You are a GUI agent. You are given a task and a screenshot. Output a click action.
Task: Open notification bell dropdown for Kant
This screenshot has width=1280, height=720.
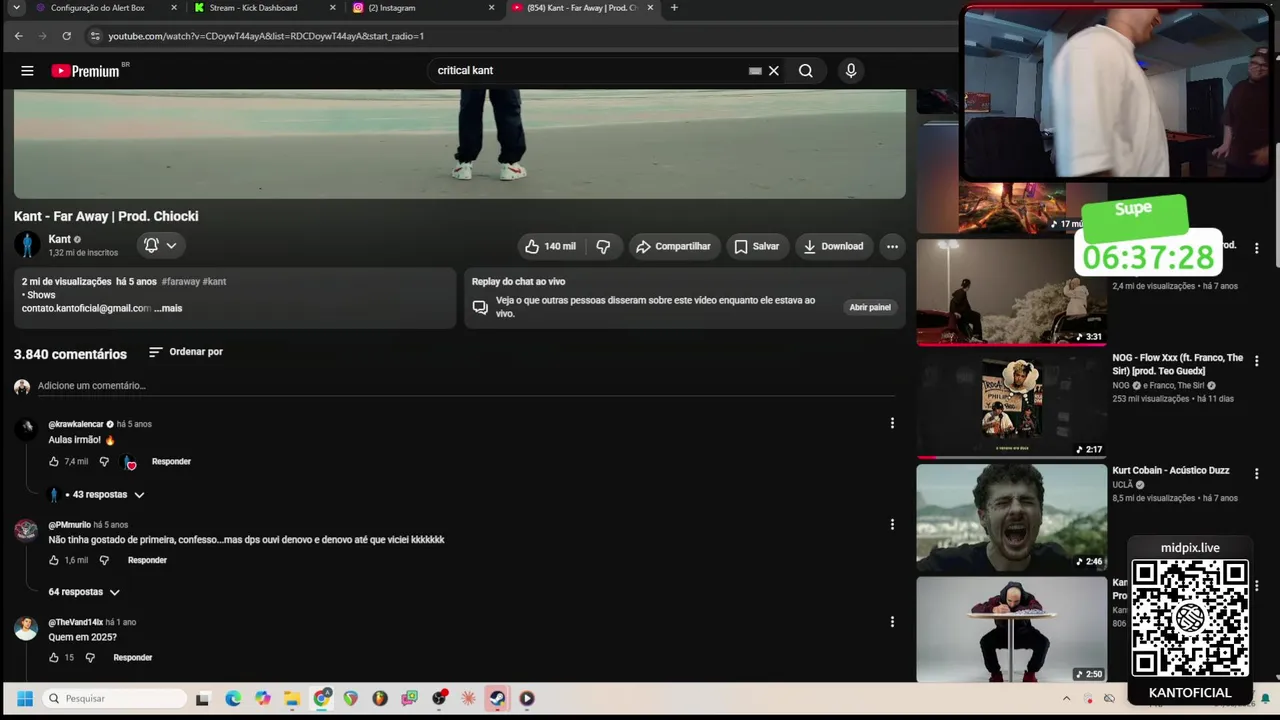[x=160, y=245]
